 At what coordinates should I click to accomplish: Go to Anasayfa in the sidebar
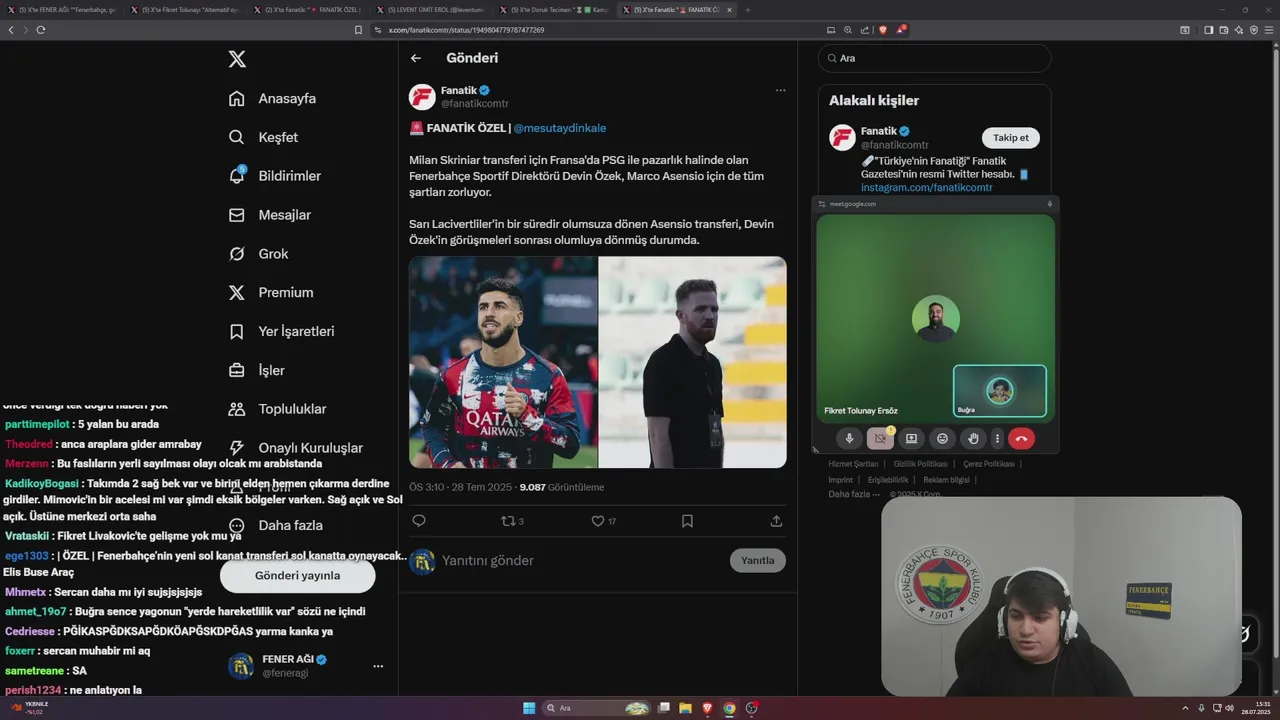[272, 98]
